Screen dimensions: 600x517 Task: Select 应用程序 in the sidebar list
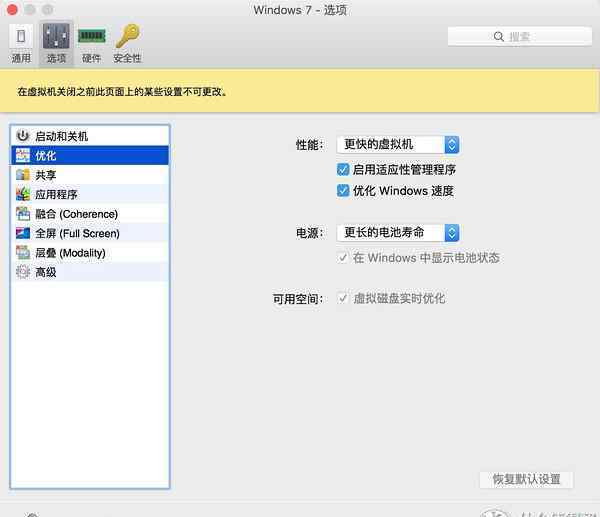(x=90, y=194)
